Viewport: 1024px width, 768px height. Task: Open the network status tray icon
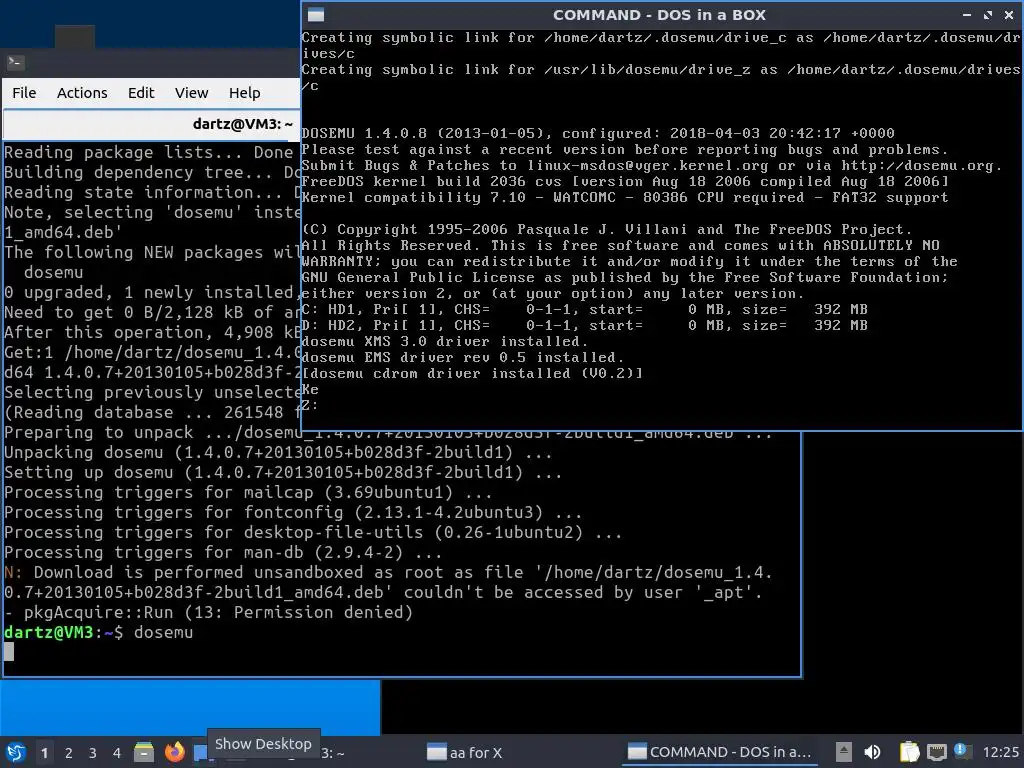[x=936, y=752]
